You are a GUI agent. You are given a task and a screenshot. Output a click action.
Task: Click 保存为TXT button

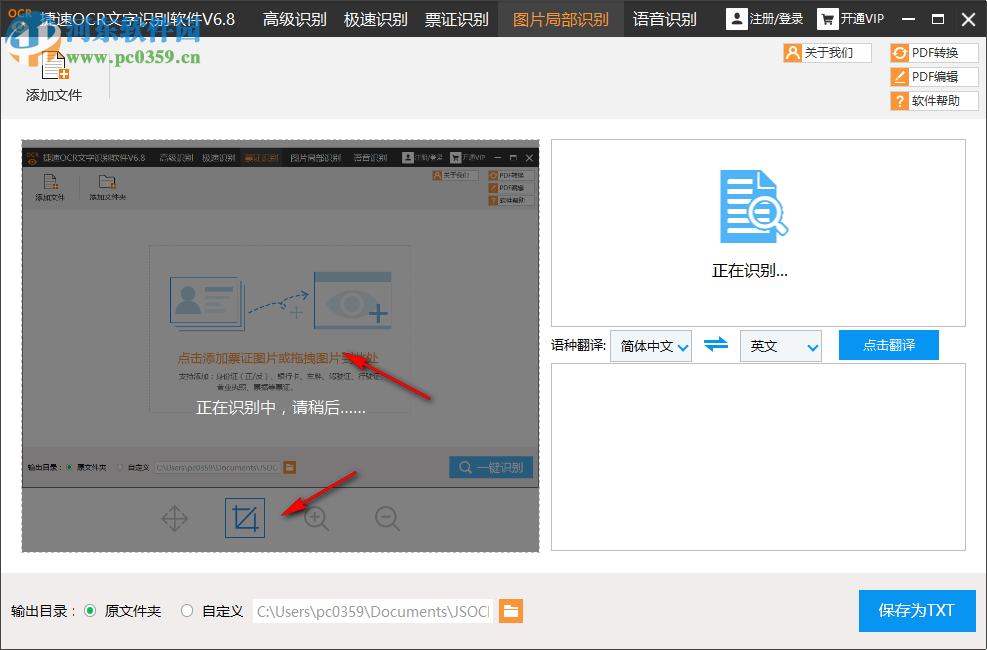click(x=917, y=610)
